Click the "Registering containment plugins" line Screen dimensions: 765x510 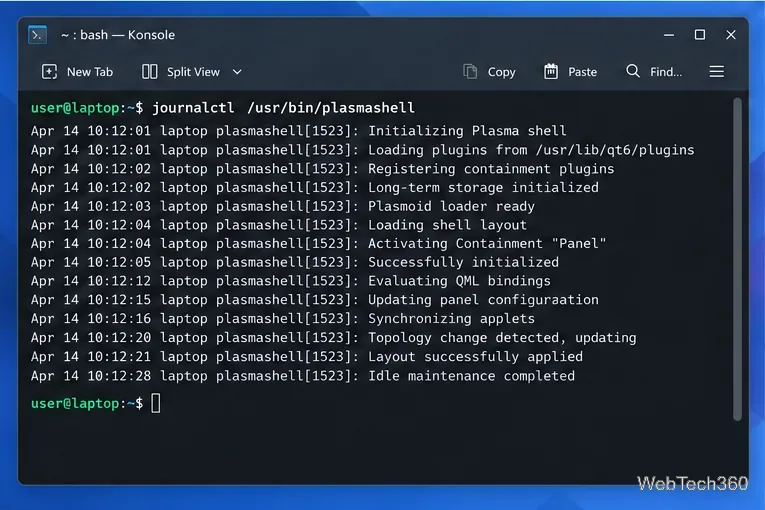pos(322,169)
